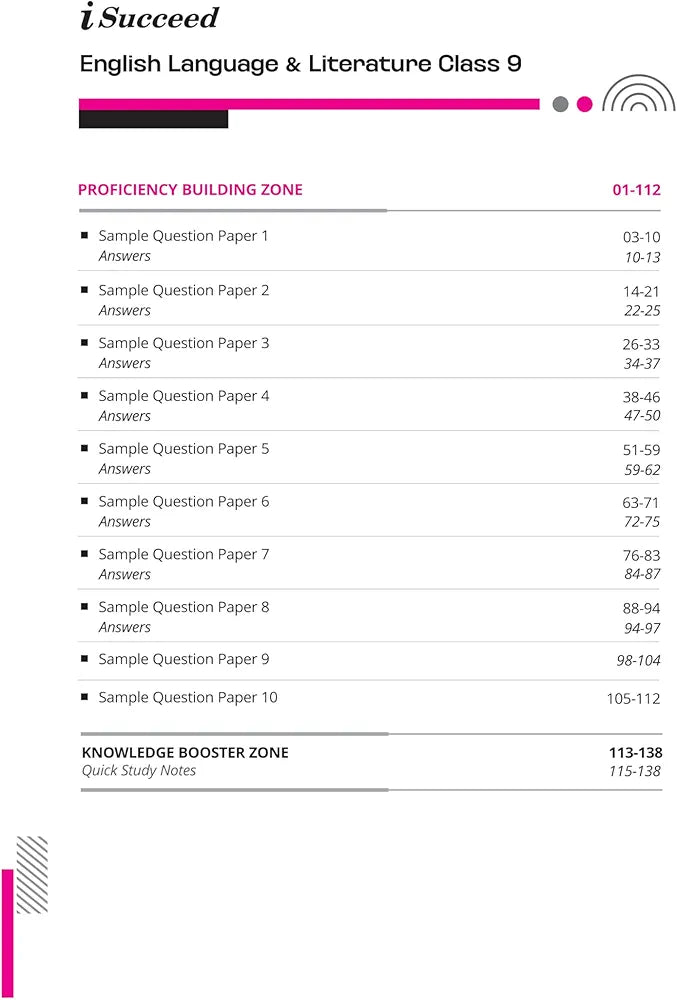Click the diagonal striped pattern decoration
677x1000 pixels.
pyautogui.click(x=32, y=874)
